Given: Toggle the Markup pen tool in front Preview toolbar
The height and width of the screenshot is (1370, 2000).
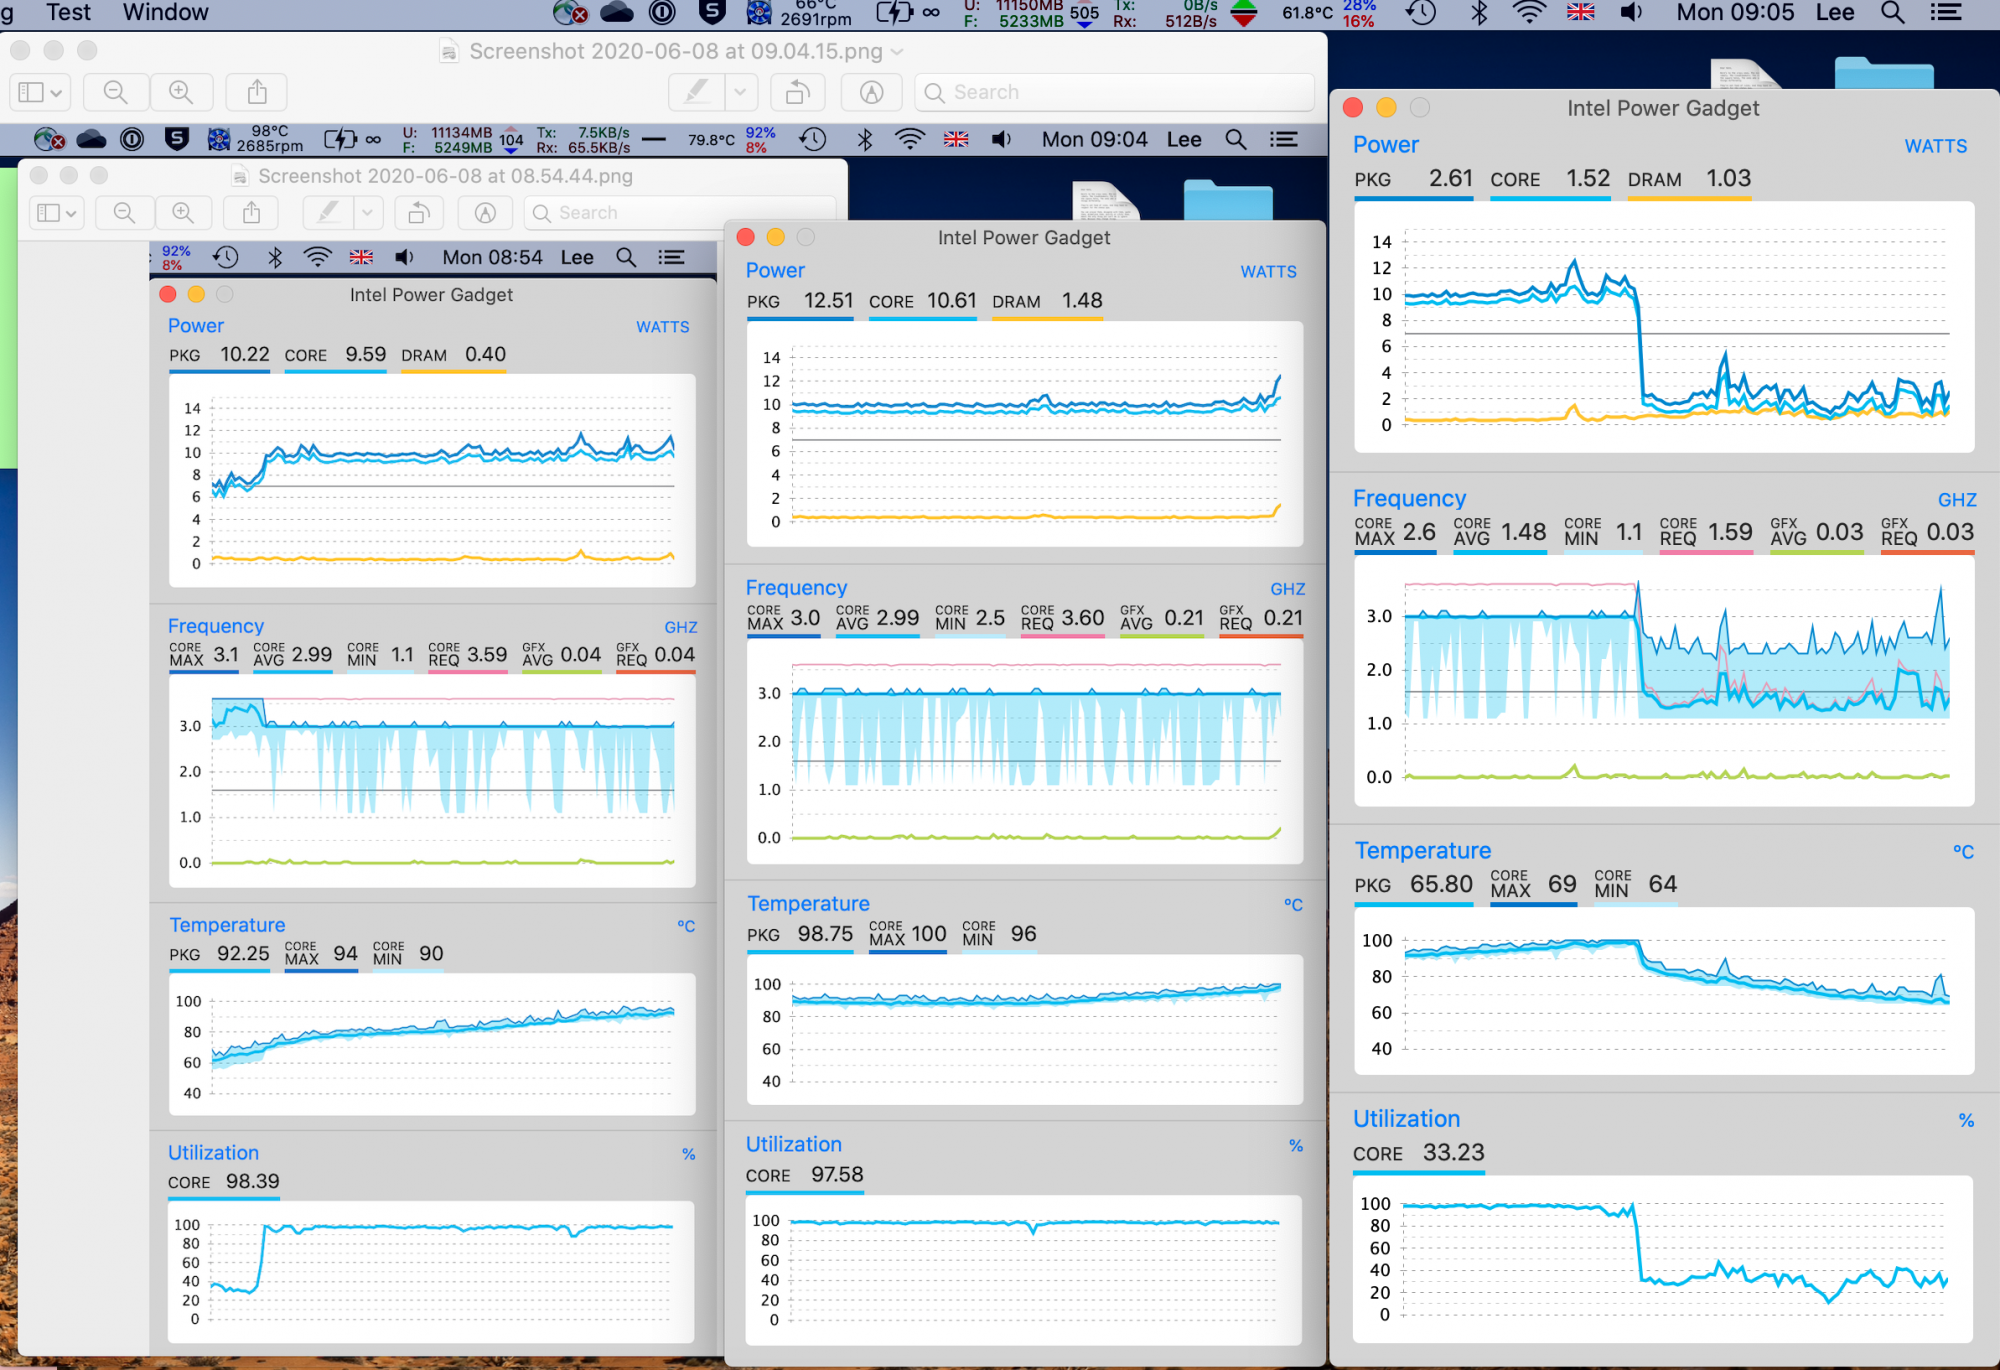Looking at the screenshot, I should pyautogui.click(x=696, y=92).
